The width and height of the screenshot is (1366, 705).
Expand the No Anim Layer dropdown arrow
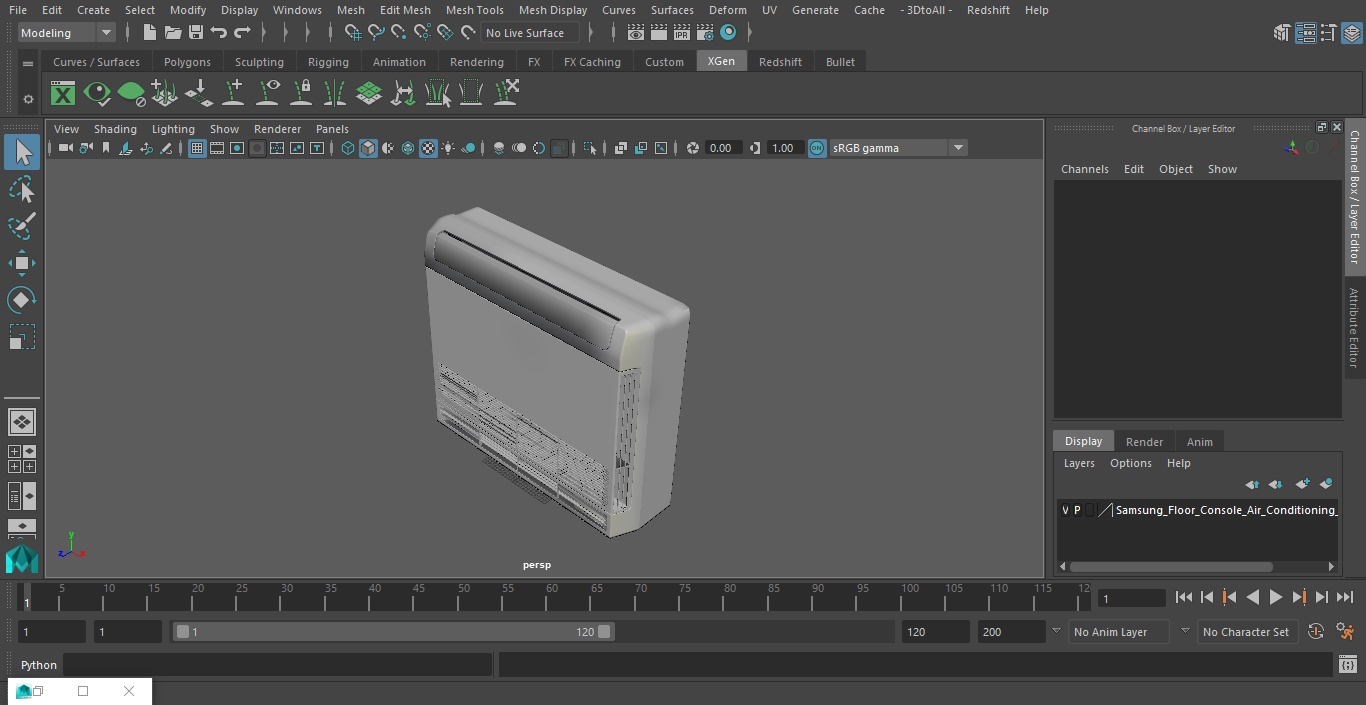pos(1056,631)
